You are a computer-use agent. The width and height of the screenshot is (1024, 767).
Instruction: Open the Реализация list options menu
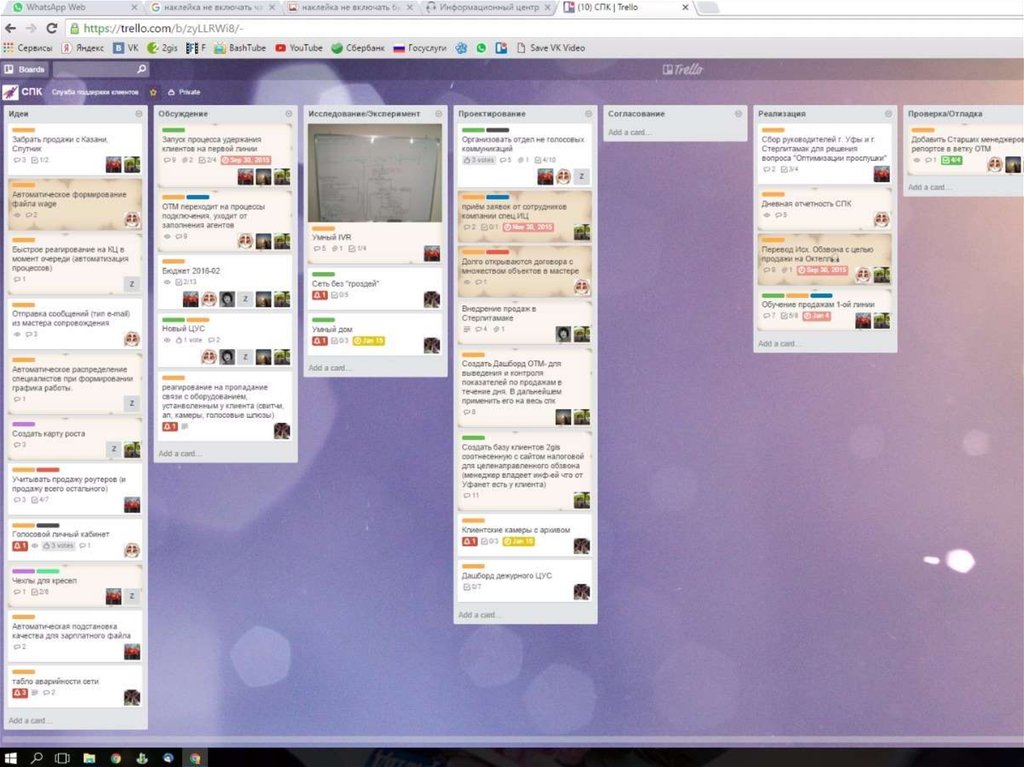point(888,114)
